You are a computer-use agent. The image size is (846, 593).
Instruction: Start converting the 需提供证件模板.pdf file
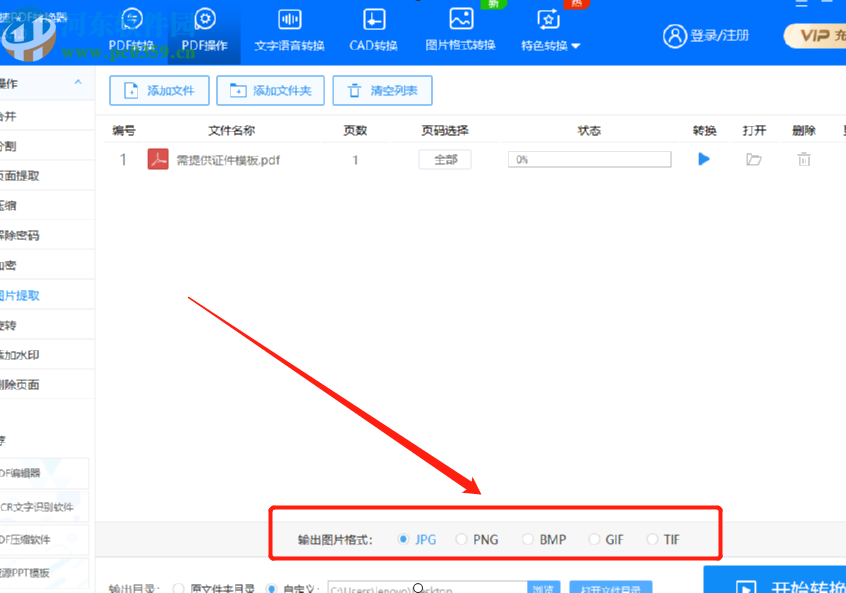point(703,158)
